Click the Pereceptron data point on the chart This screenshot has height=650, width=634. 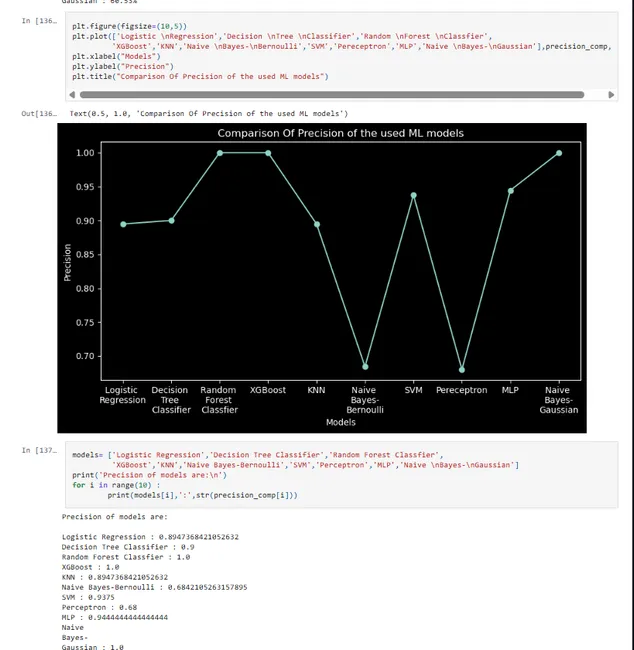pyautogui.click(x=462, y=369)
